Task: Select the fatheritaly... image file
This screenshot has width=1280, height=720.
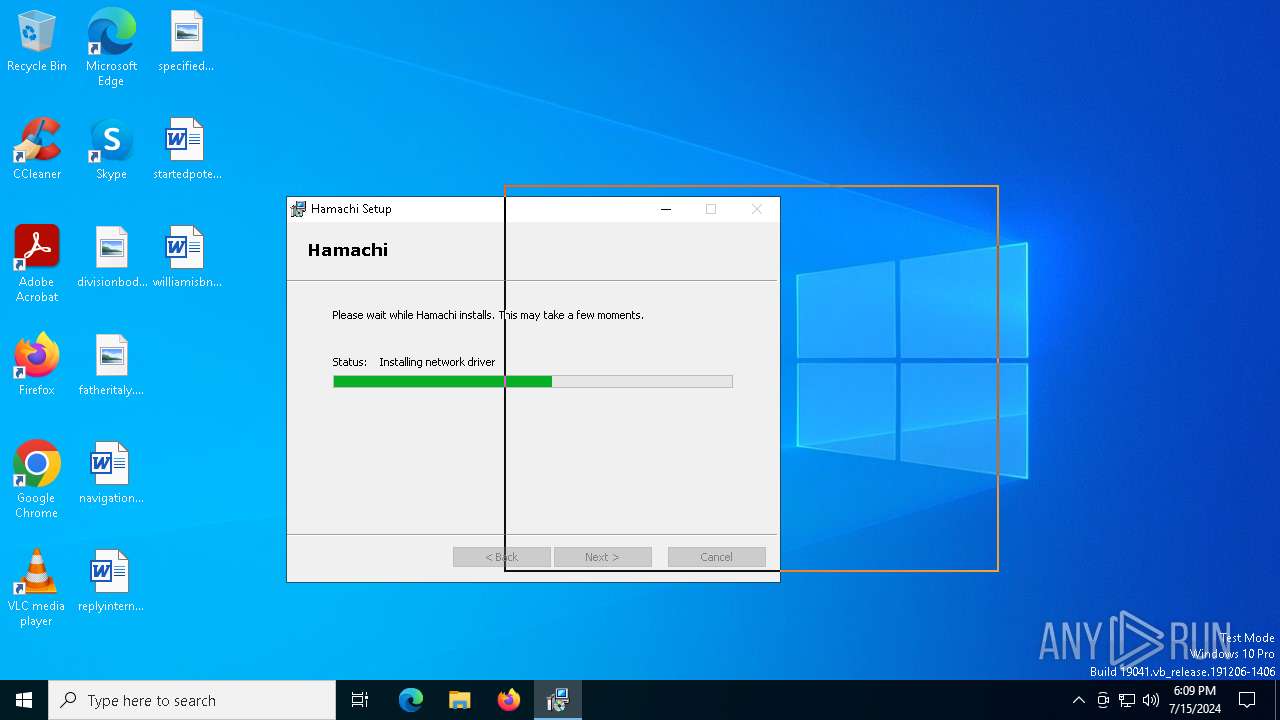Action: pyautogui.click(x=111, y=365)
